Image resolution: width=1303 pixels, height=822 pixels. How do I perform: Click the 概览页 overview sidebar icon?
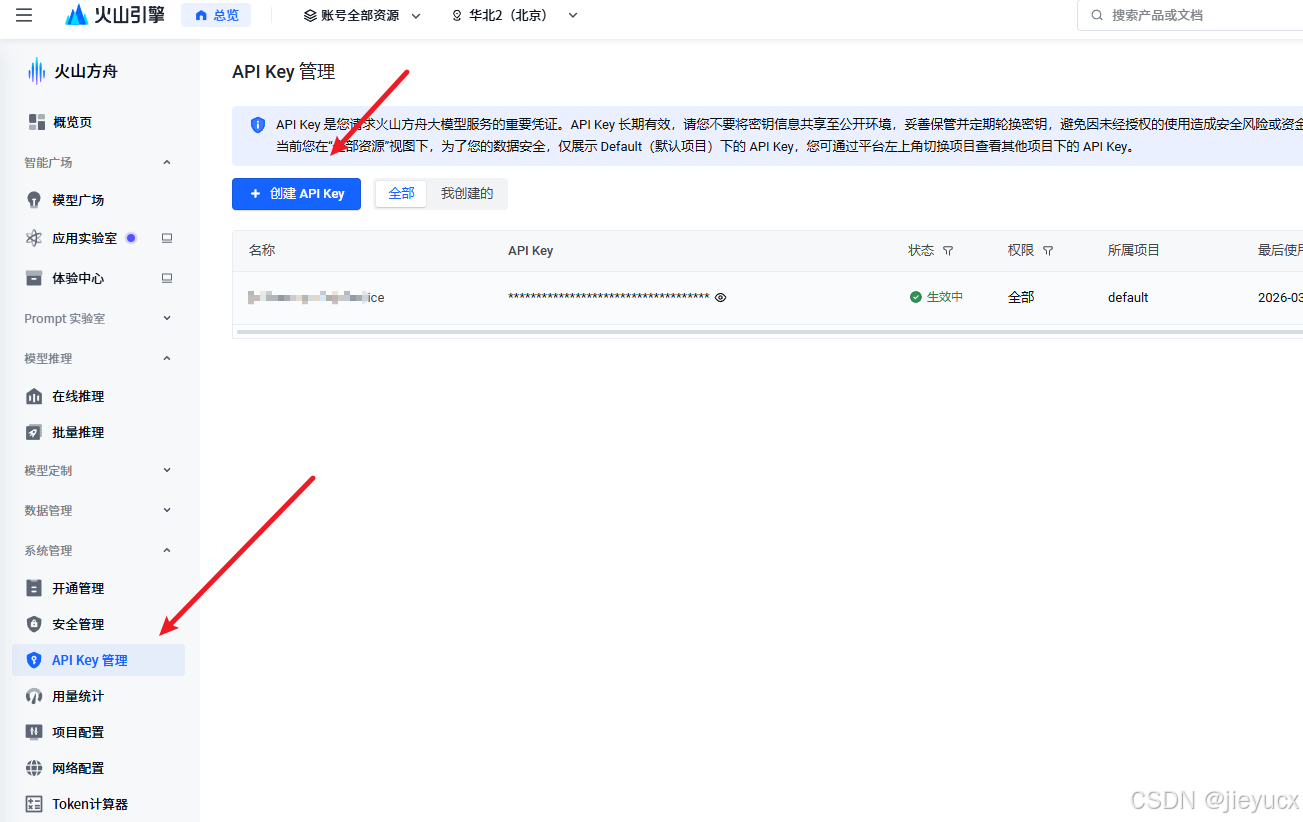[x=37, y=122]
